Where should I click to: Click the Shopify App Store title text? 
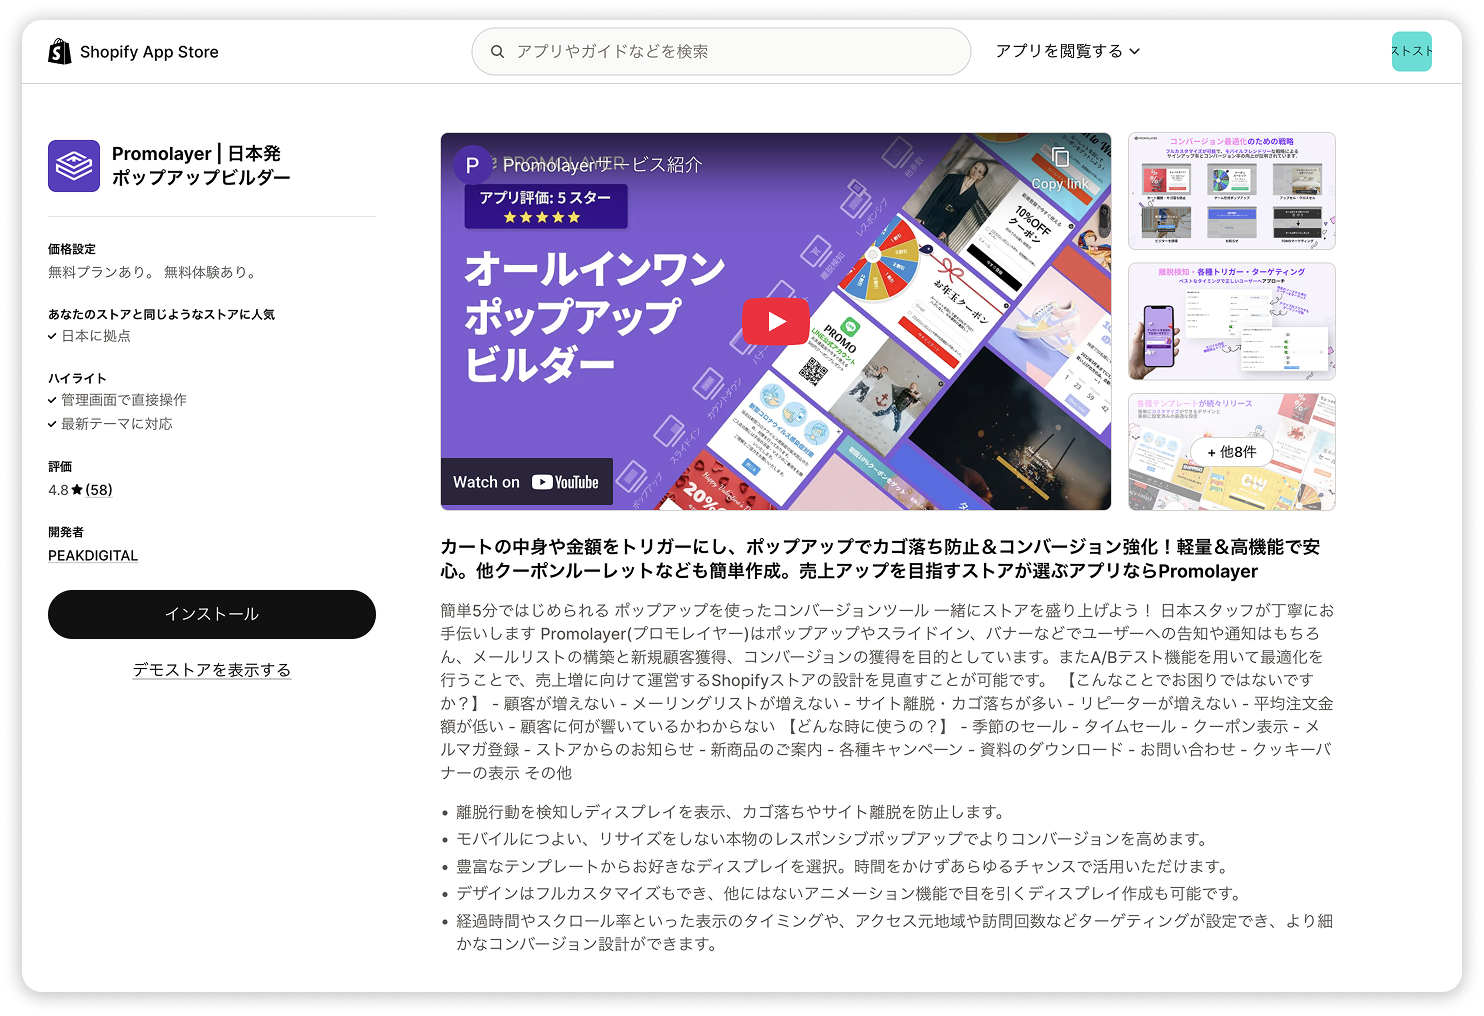click(149, 52)
